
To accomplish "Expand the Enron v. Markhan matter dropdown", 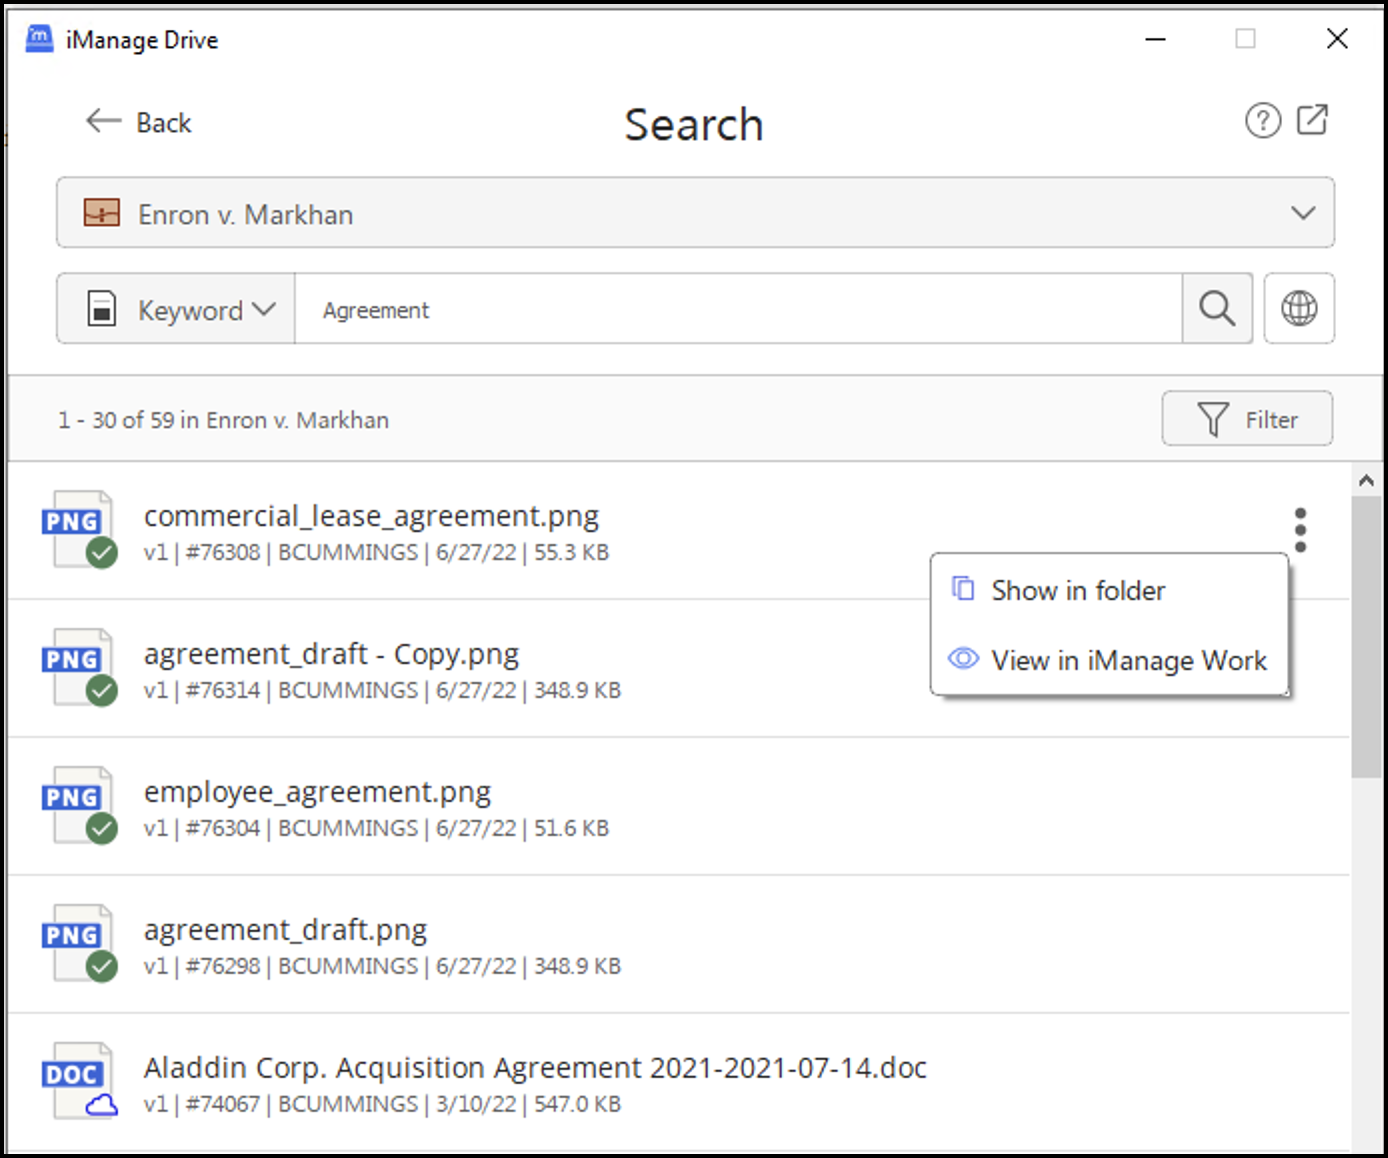I will click(x=1302, y=213).
